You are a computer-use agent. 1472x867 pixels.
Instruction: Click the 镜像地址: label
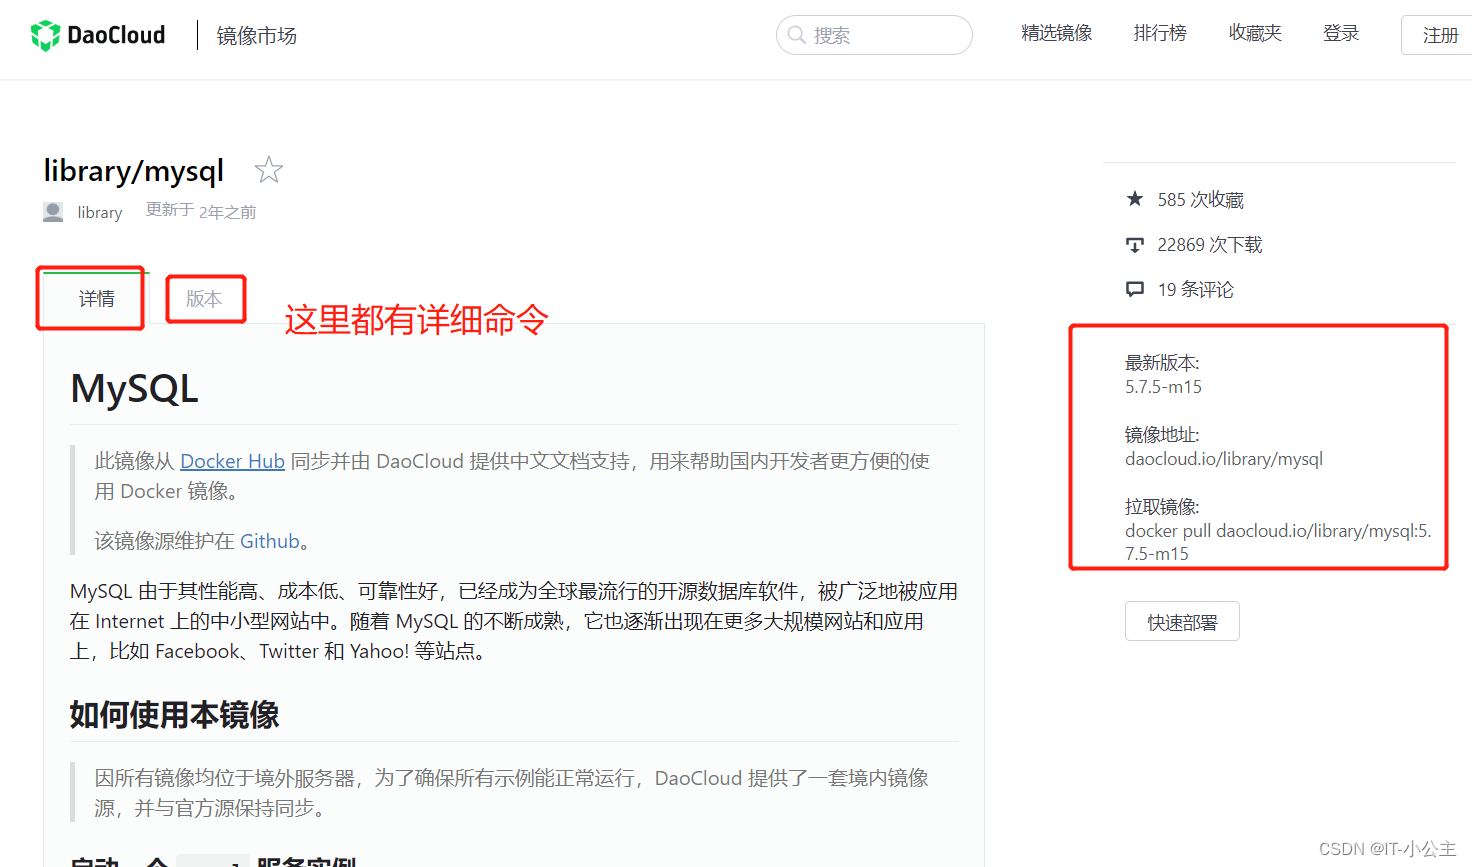(x=1162, y=435)
